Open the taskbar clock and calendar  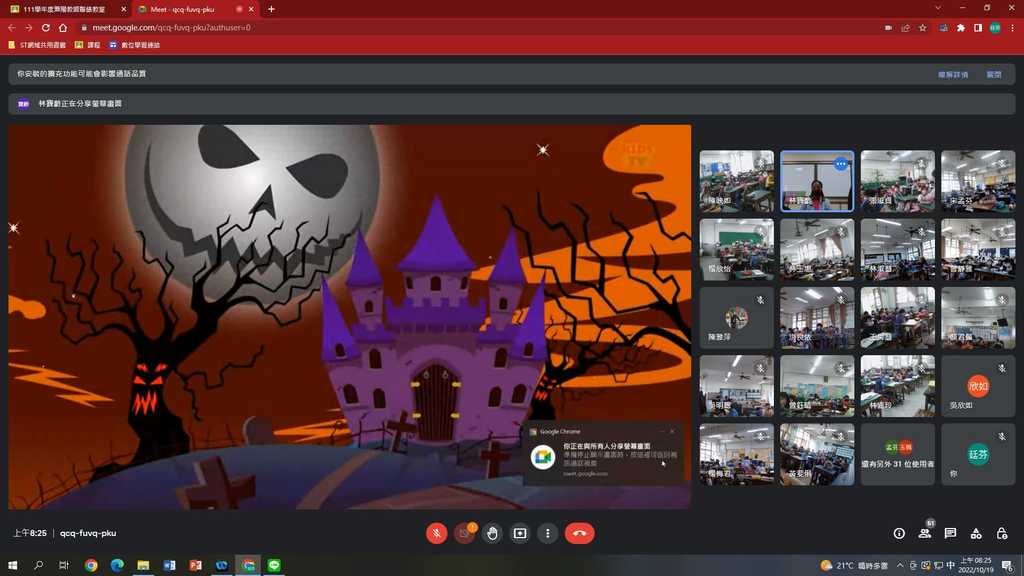tap(976, 566)
